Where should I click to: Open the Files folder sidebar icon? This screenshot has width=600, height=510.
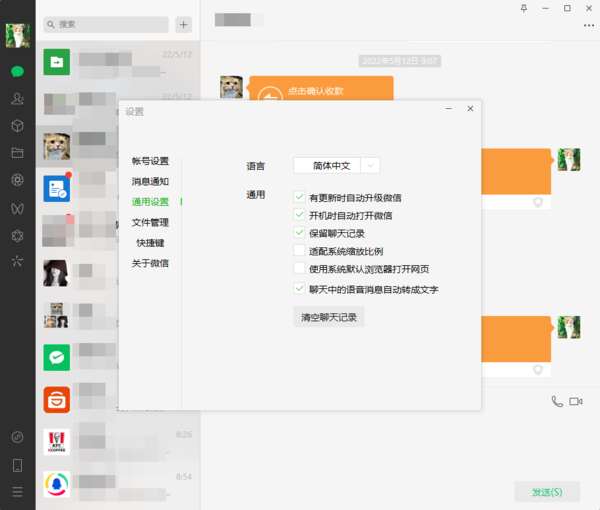pyautogui.click(x=17, y=153)
